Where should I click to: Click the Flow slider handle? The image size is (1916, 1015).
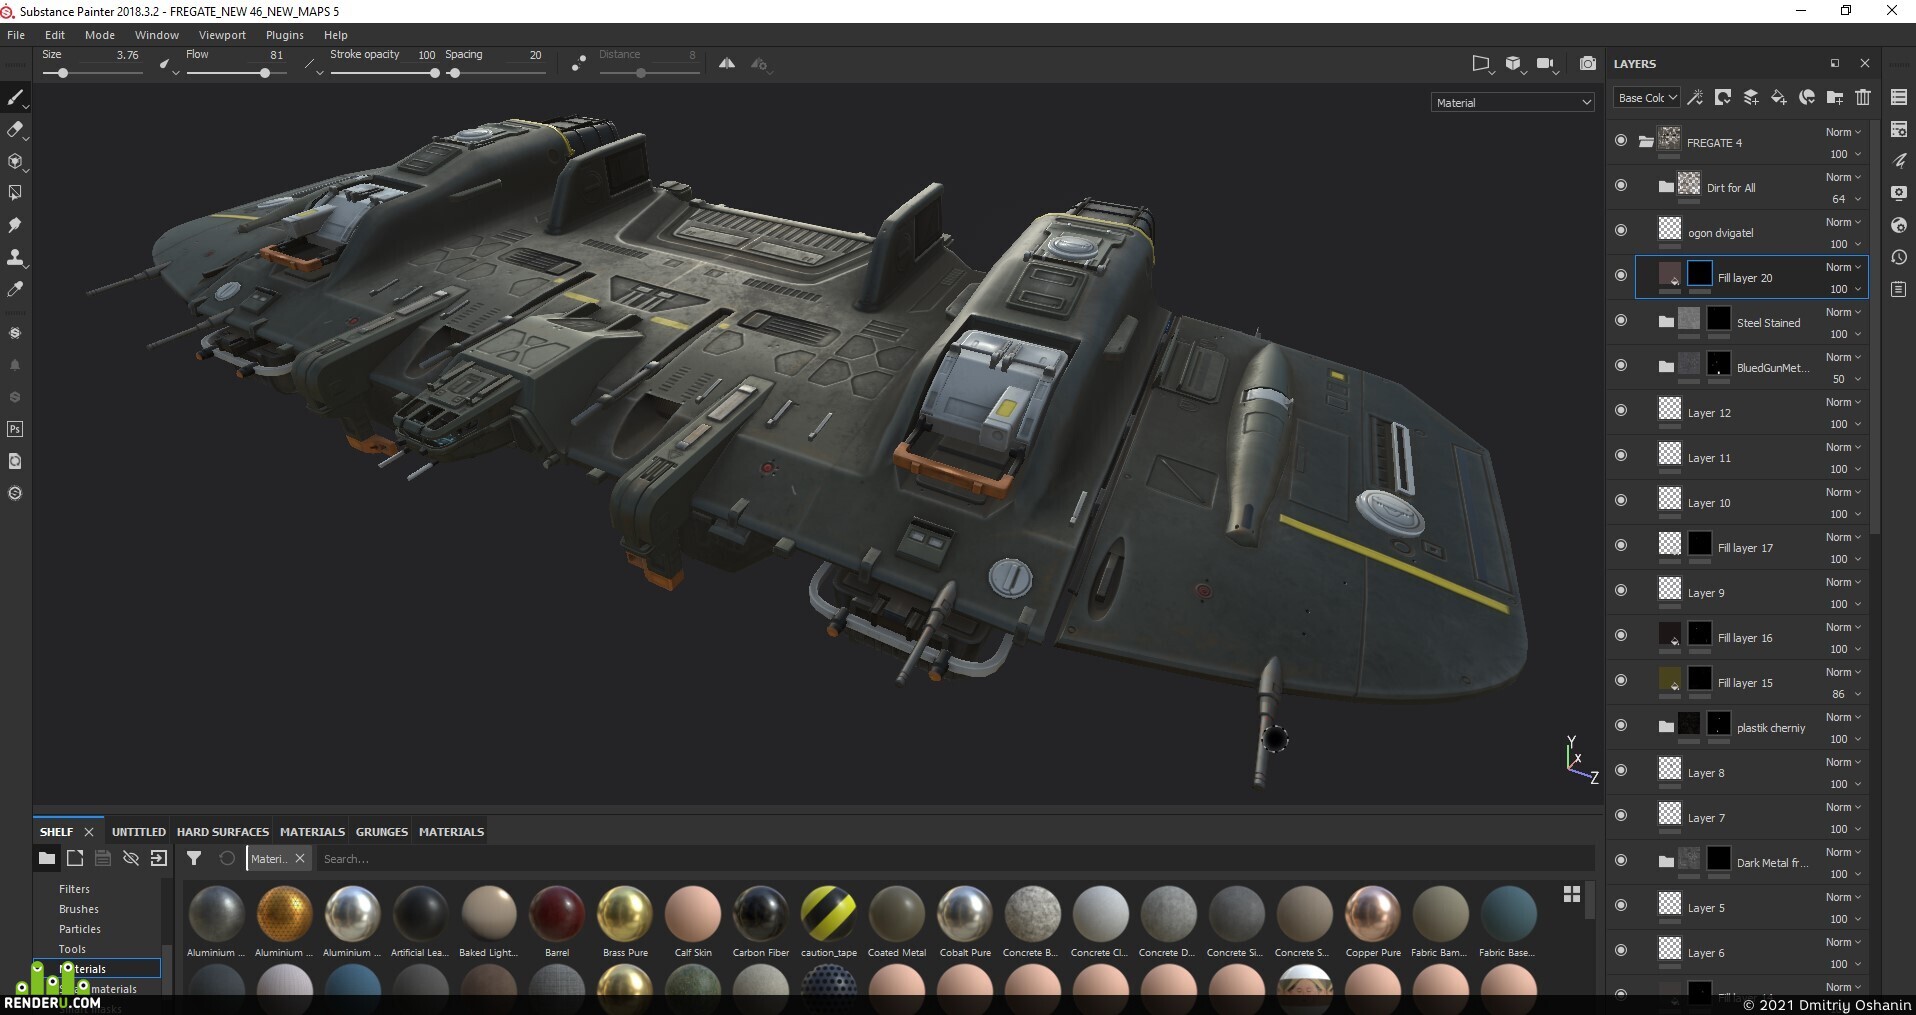[x=264, y=73]
